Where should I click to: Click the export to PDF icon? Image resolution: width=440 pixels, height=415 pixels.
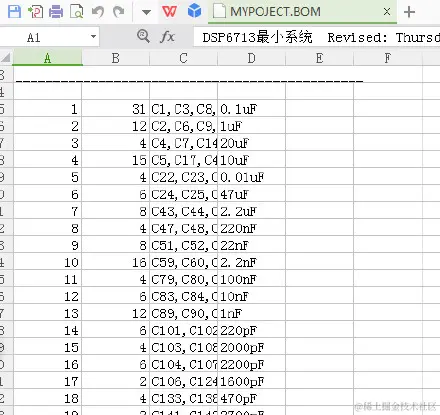pyautogui.click(x=35, y=12)
